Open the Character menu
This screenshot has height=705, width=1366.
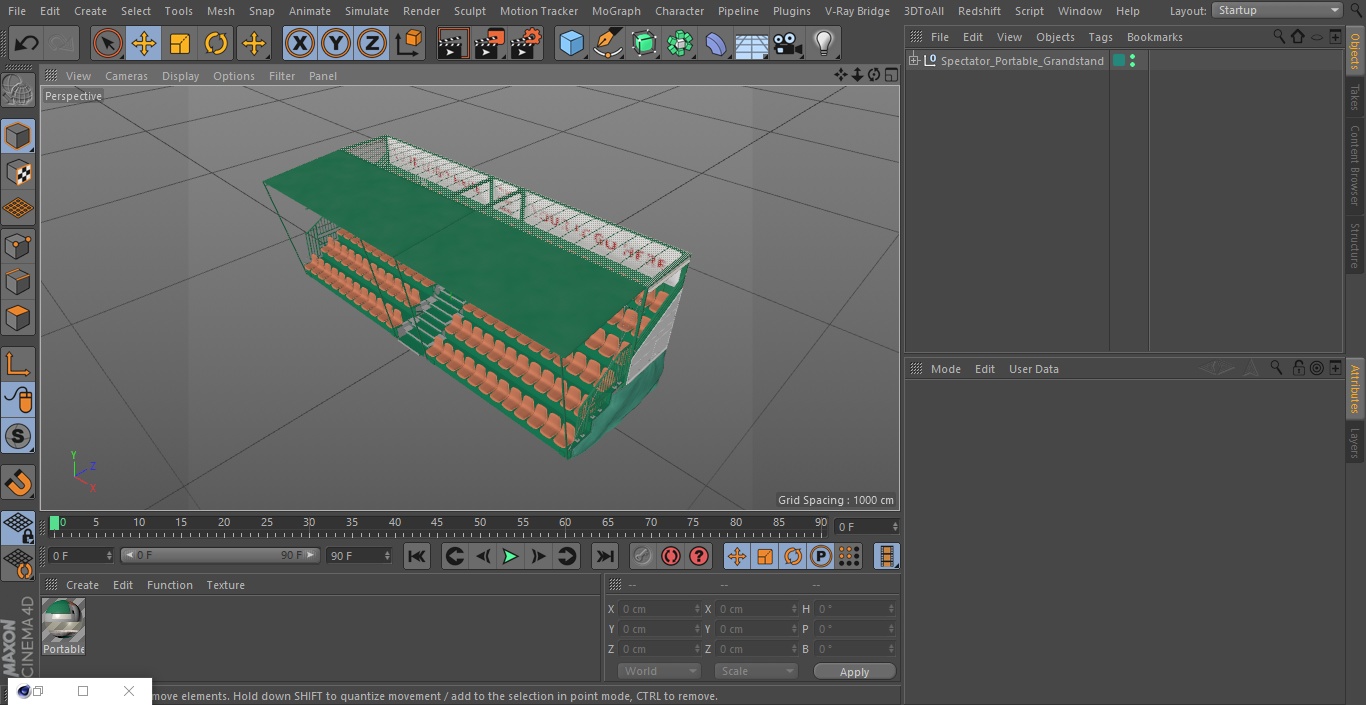(x=680, y=11)
